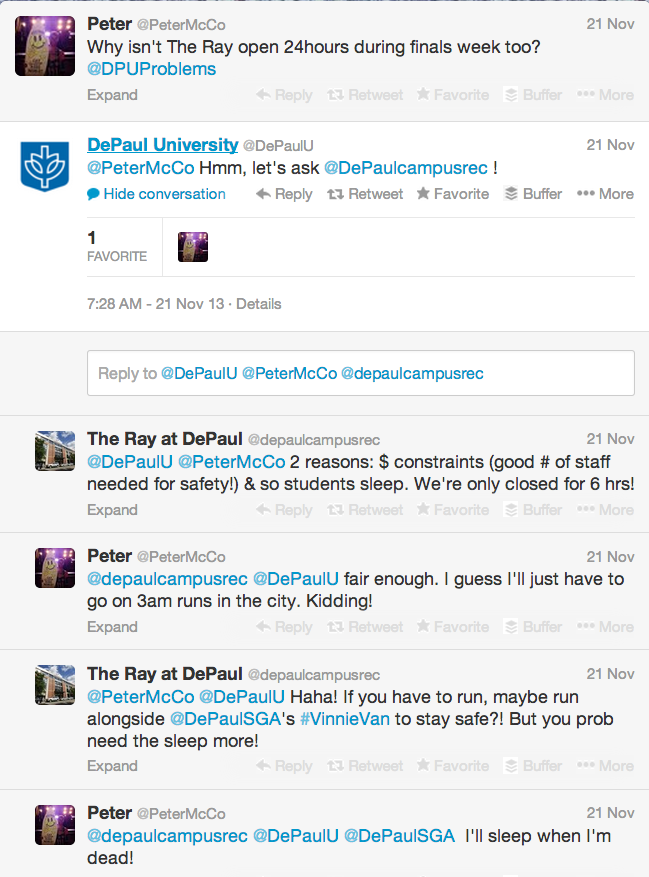Open the @DPUProblems mention link
649x877 pixels.
[x=152, y=69]
